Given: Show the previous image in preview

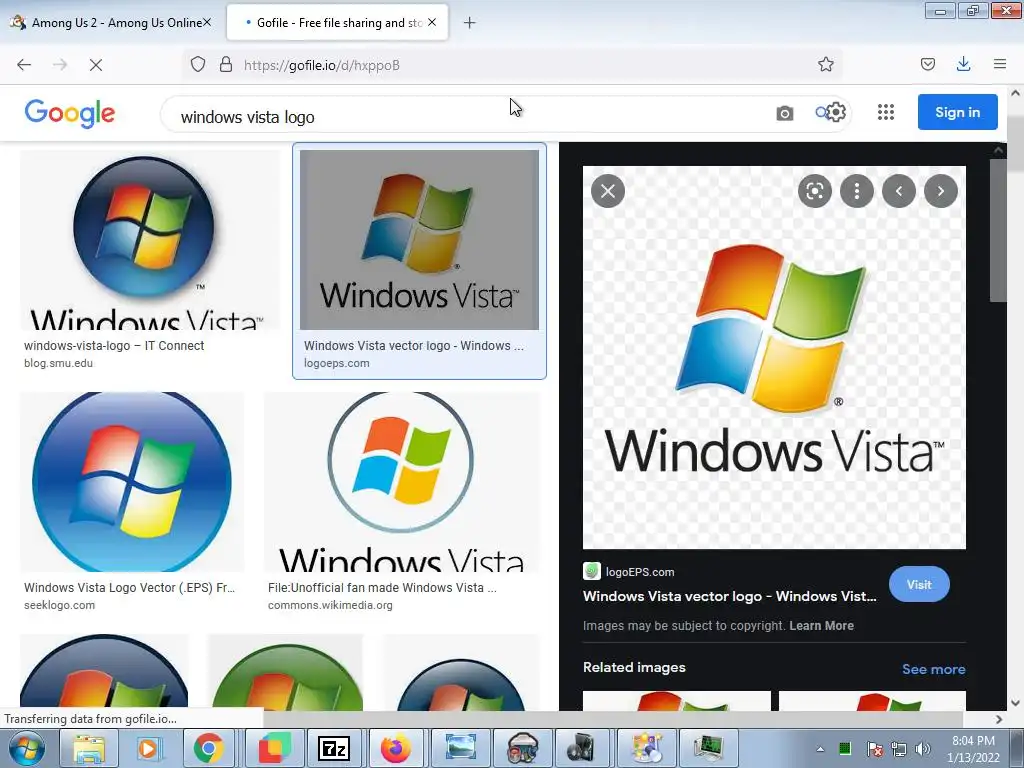Looking at the screenshot, I should click(x=899, y=191).
